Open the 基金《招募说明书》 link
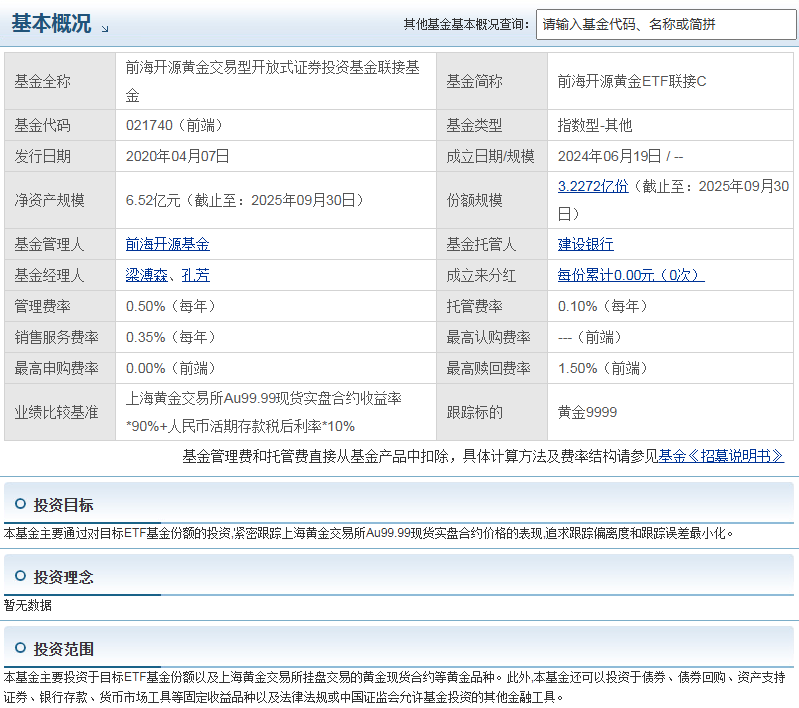 click(x=721, y=456)
